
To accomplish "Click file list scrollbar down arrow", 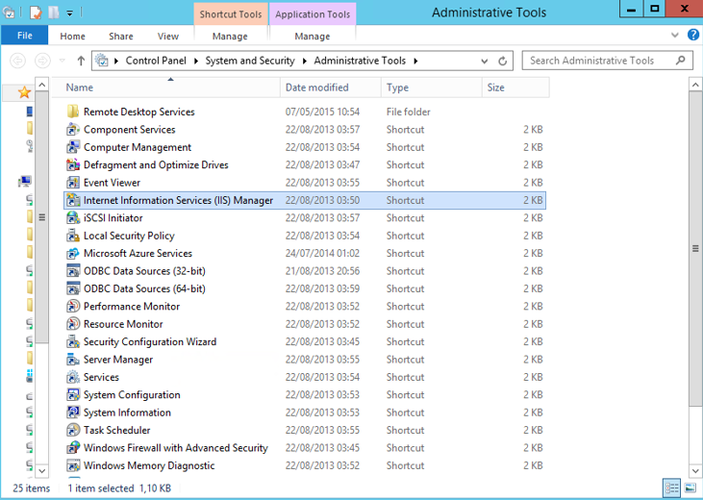I will (695, 471).
